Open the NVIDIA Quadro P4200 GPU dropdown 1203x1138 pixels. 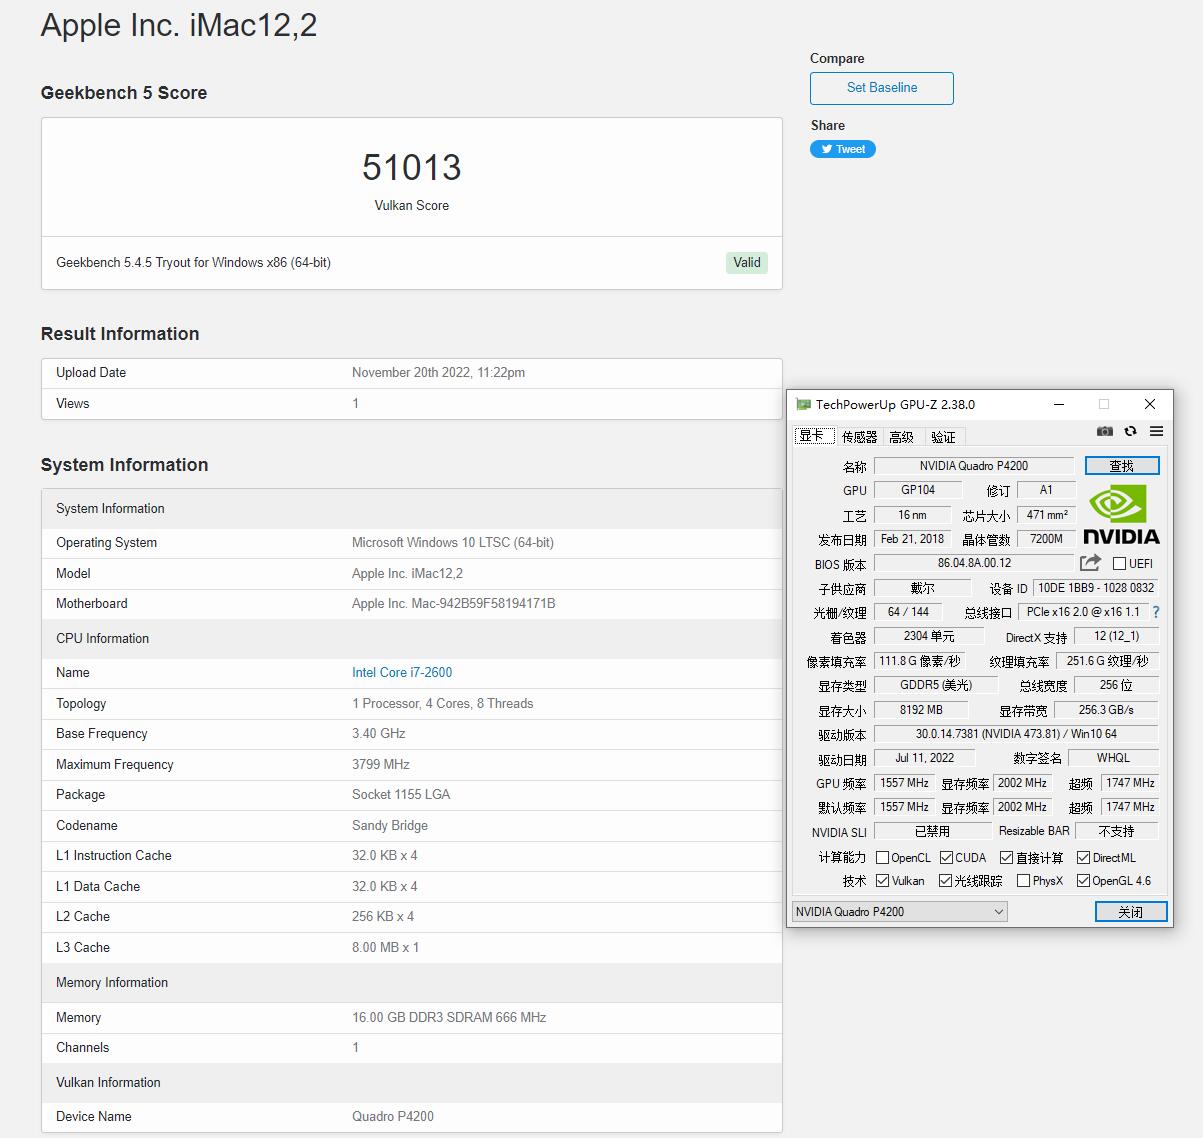click(900, 911)
